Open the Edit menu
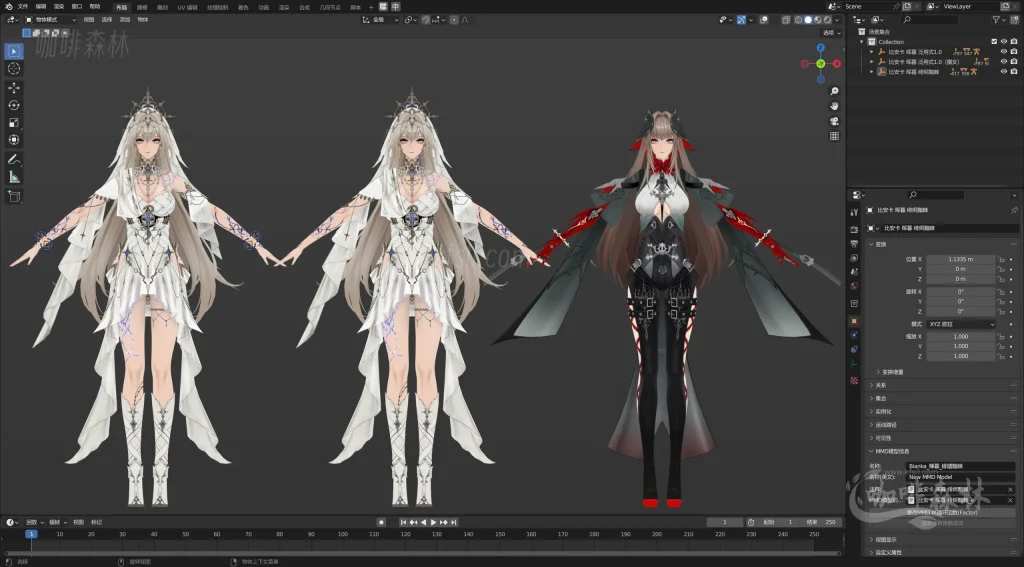The height and width of the screenshot is (567, 1024). [x=41, y=7]
